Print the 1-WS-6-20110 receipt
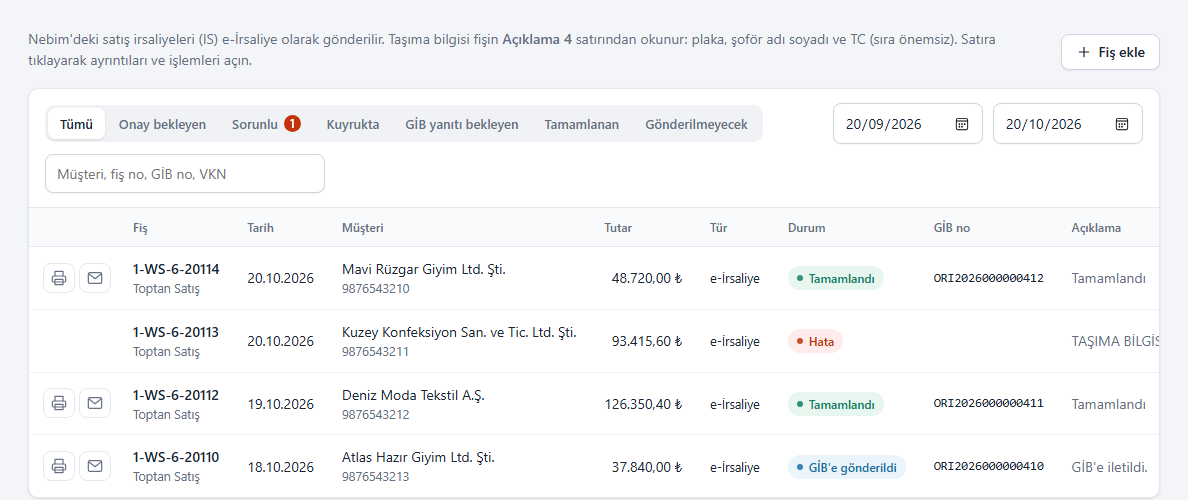Image resolution: width=1188 pixels, height=500 pixels. 59,466
